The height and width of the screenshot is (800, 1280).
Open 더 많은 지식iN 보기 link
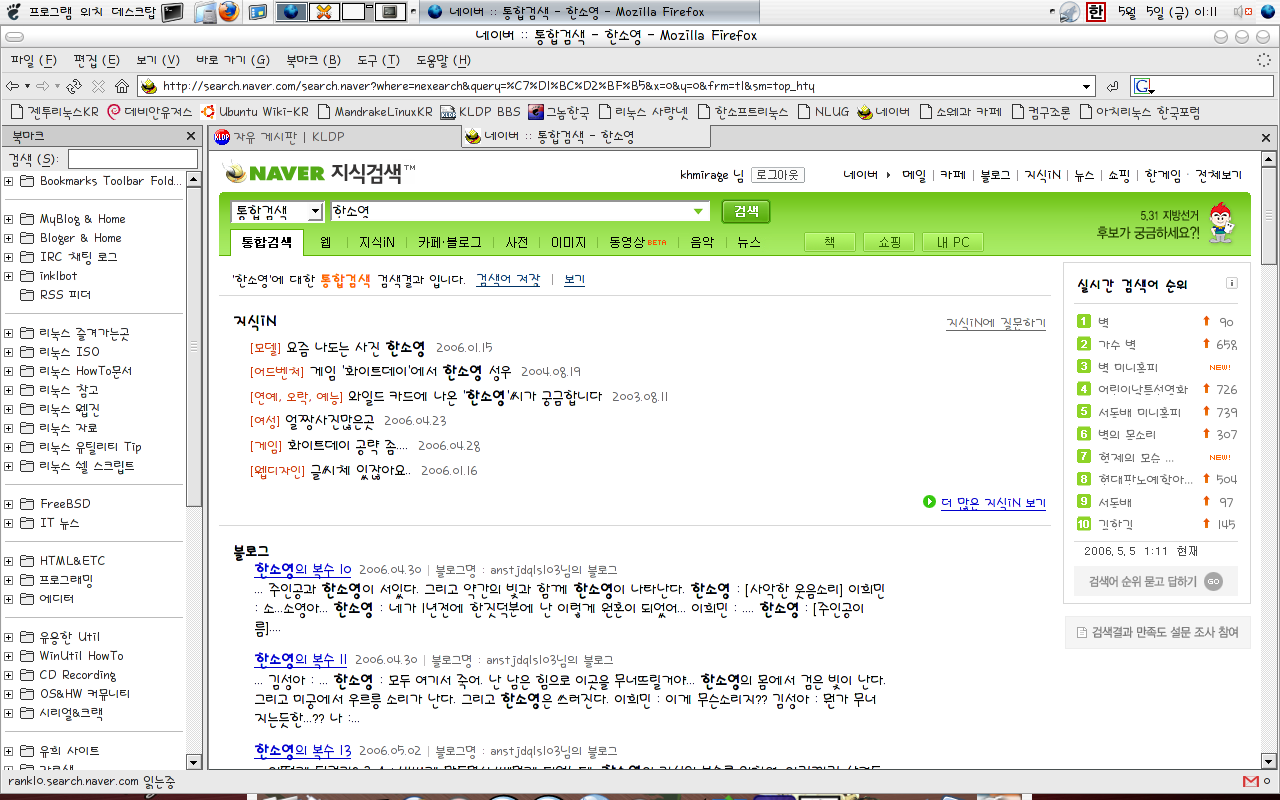coord(993,502)
